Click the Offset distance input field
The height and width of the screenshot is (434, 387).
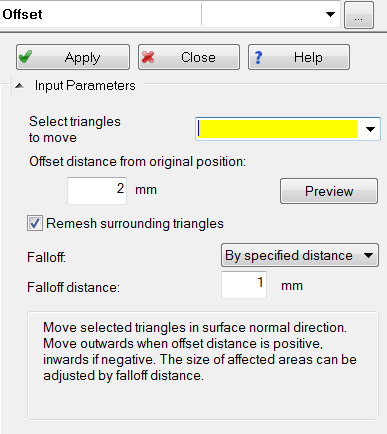tap(97, 190)
